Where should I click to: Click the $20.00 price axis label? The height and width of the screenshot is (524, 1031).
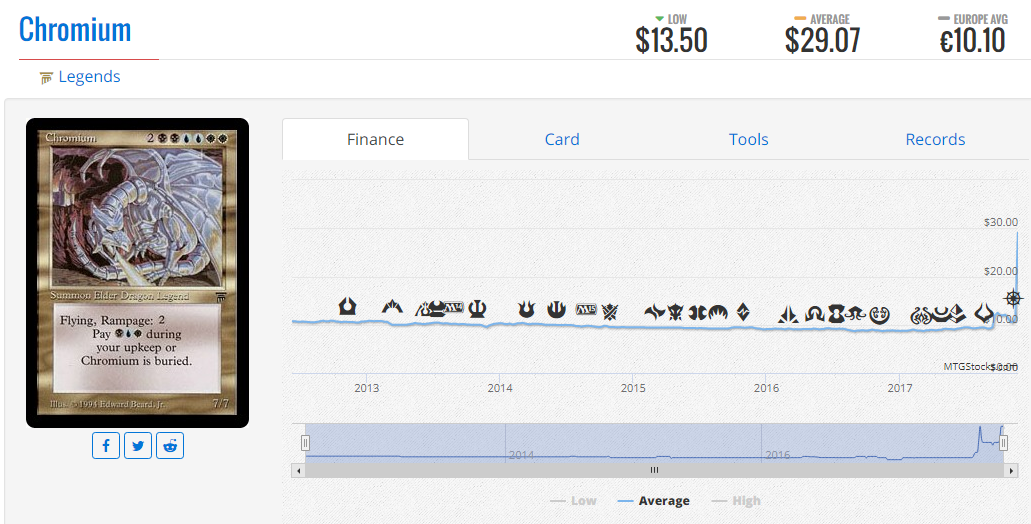1001,271
